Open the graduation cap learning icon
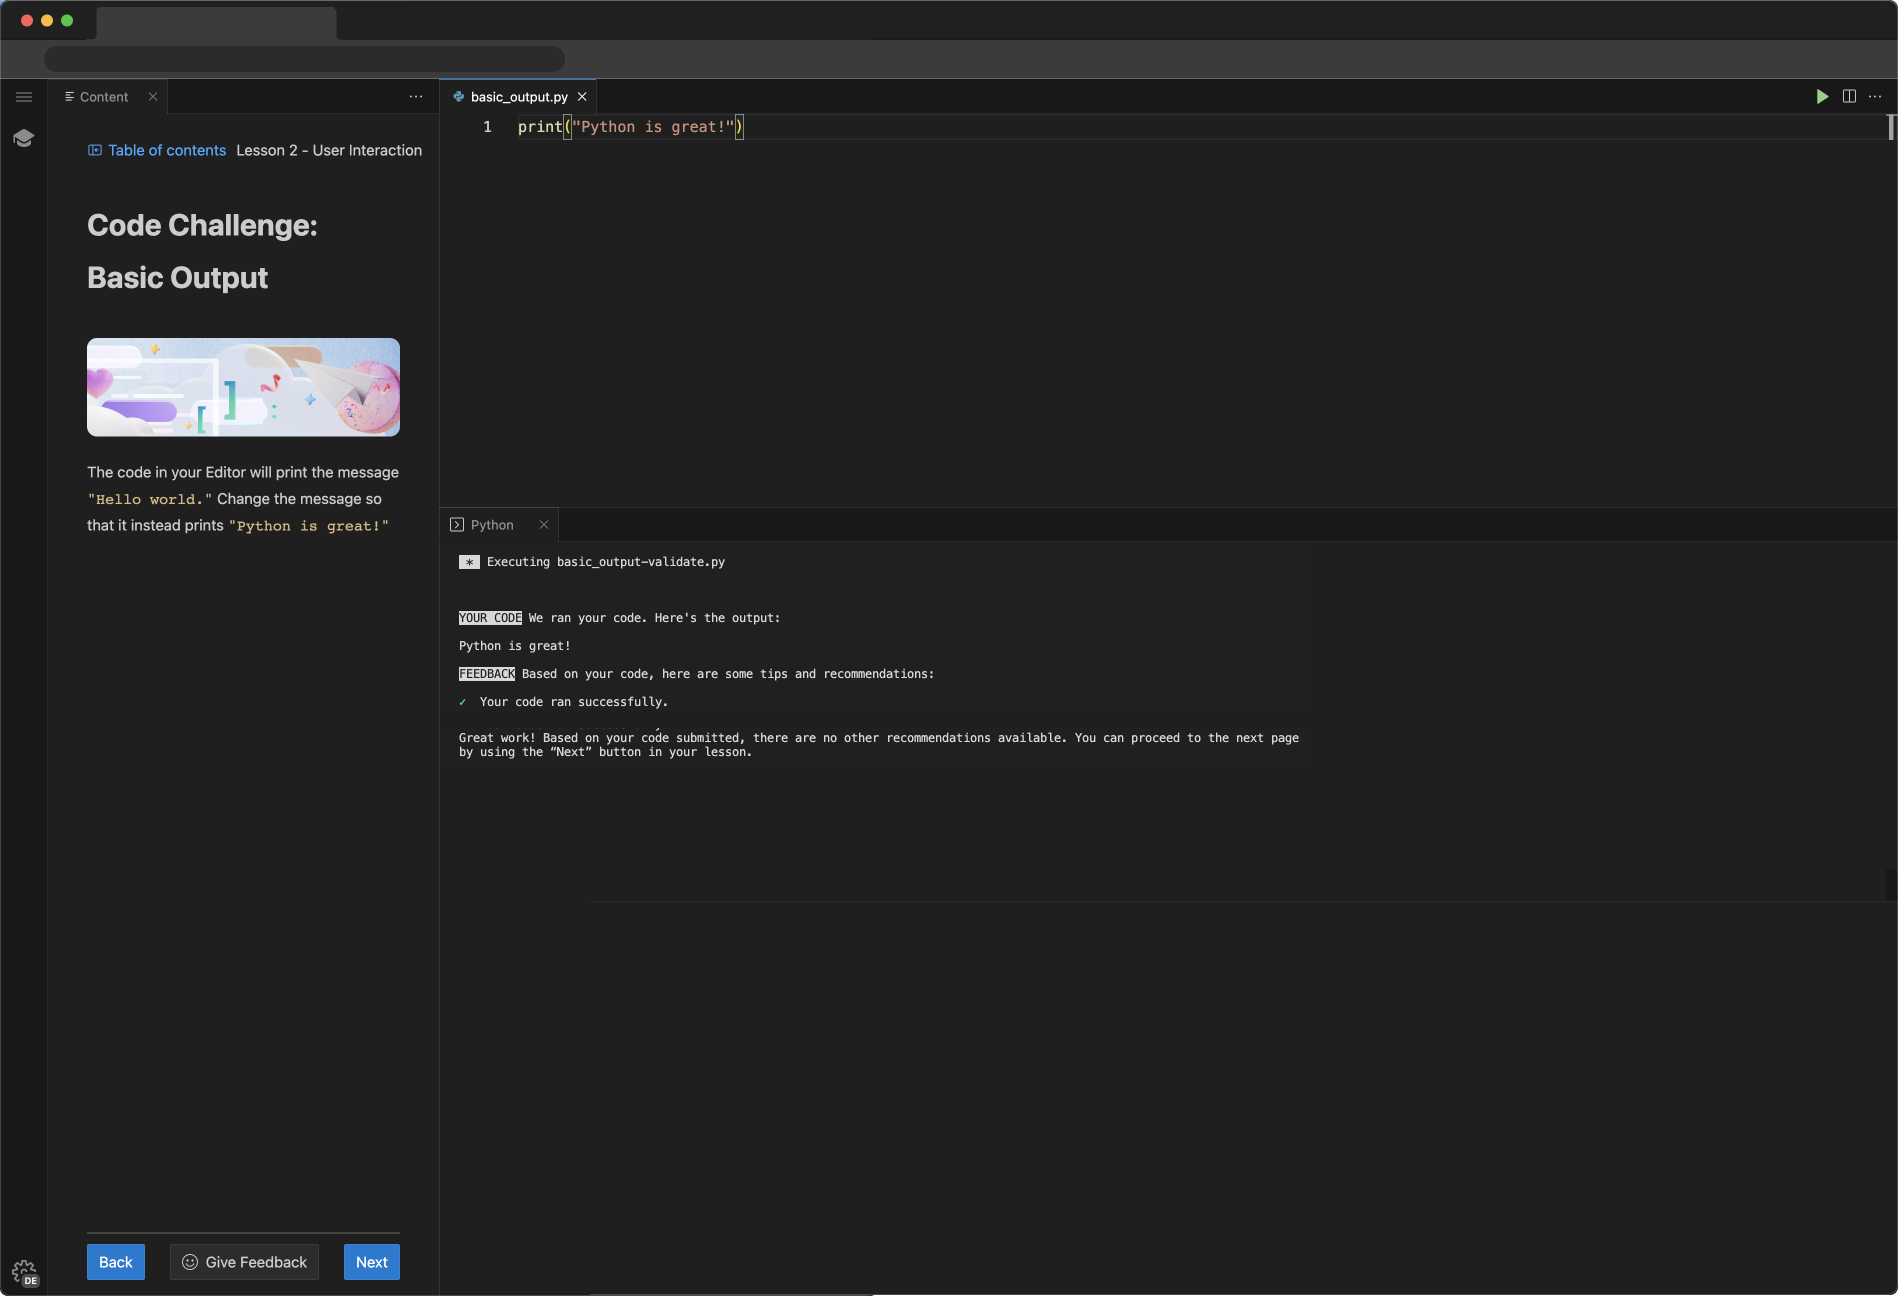 24,138
